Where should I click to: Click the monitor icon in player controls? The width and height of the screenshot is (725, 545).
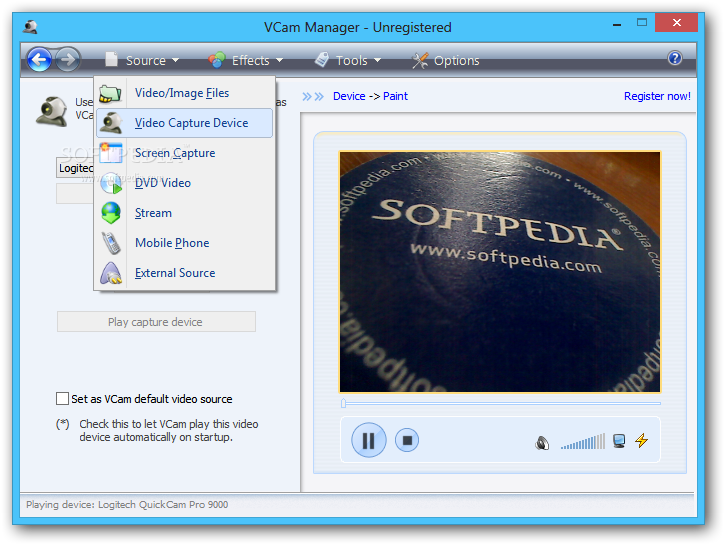[619, 441]
